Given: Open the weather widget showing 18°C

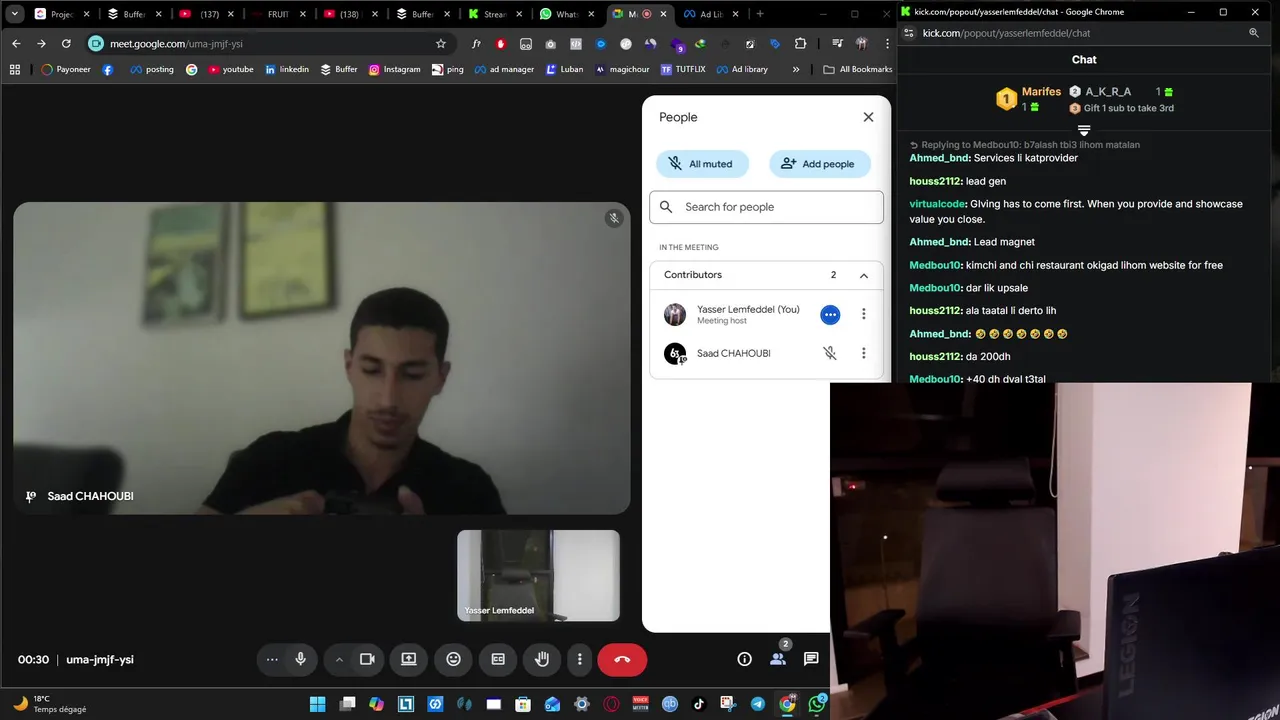Looking at the screenshot, I should [x=50, y=704].
